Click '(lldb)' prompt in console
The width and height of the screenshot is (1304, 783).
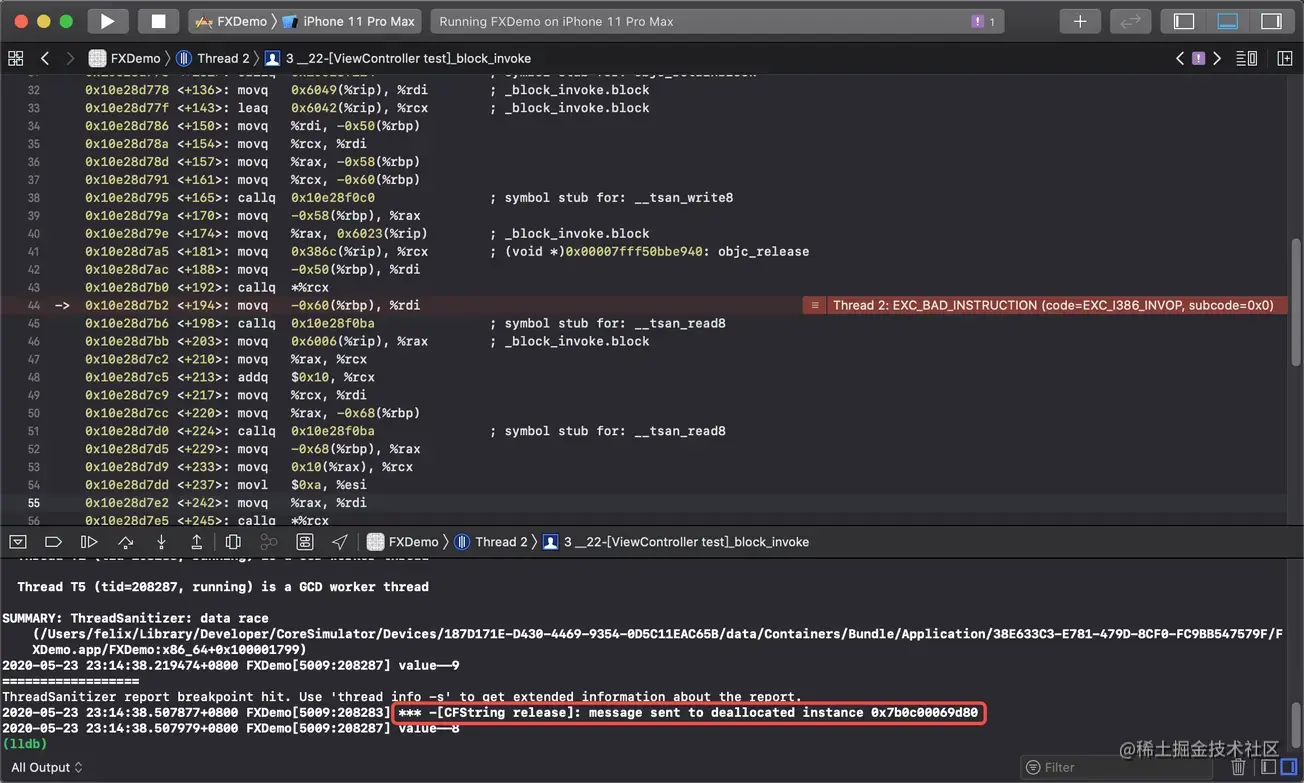[25, 744]
